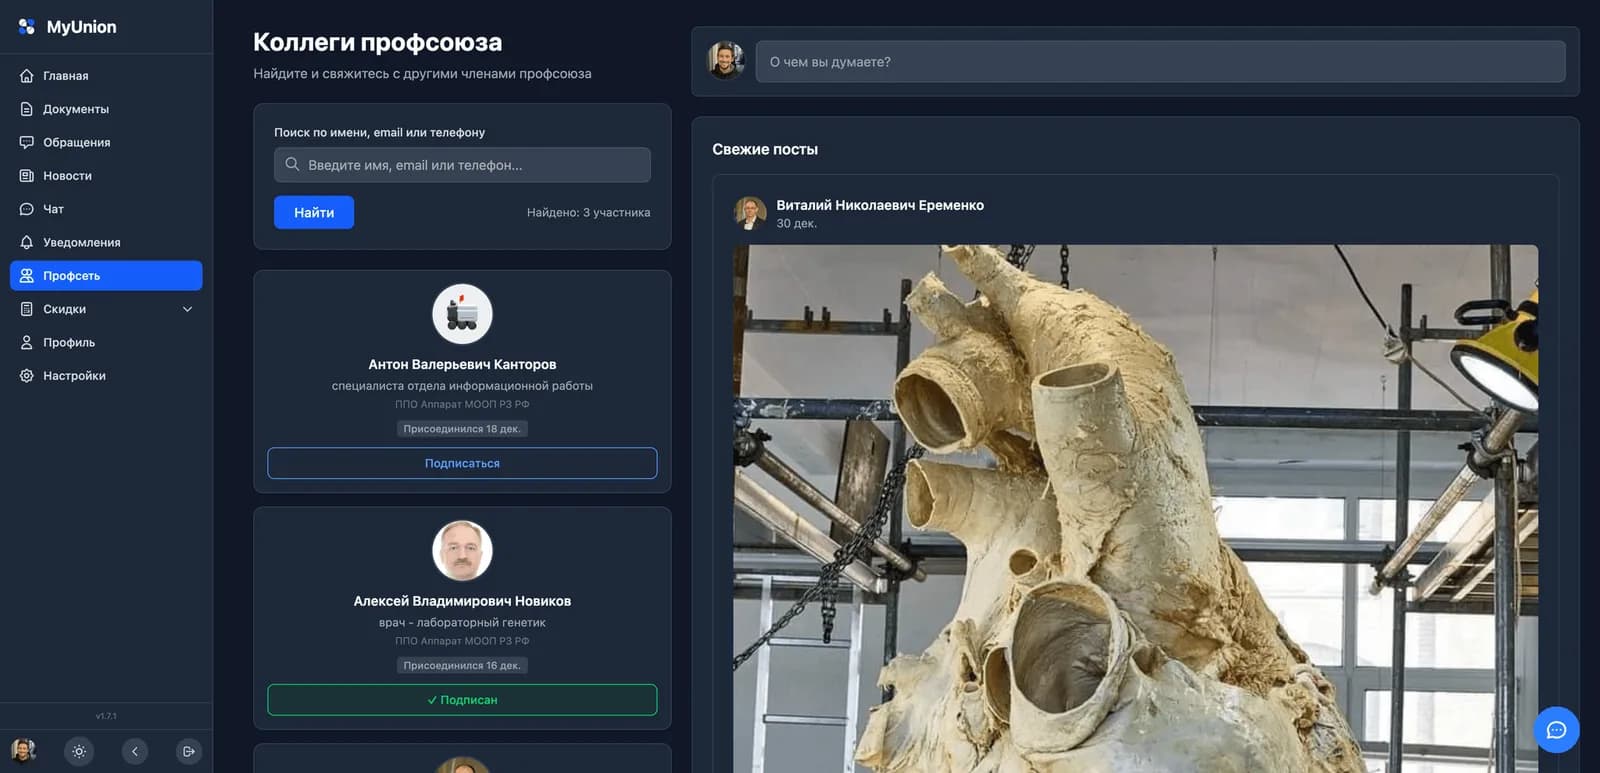
Task: Click "ППО Аппарат МООП РЗ РФ" under Антон Канторов
Action: 462,405
